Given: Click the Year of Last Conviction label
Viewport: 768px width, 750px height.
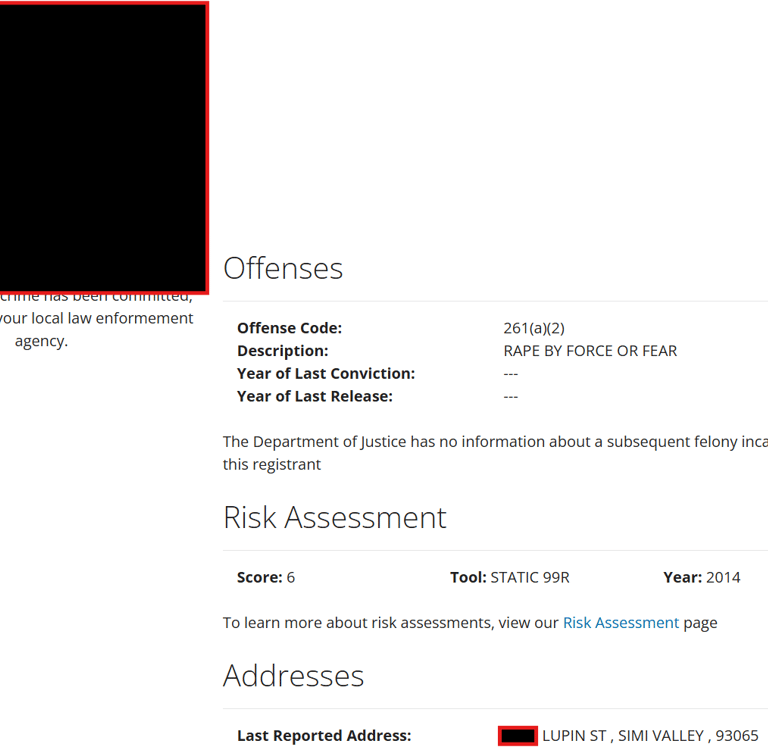Looking at the screenshot, I should 326,373.
